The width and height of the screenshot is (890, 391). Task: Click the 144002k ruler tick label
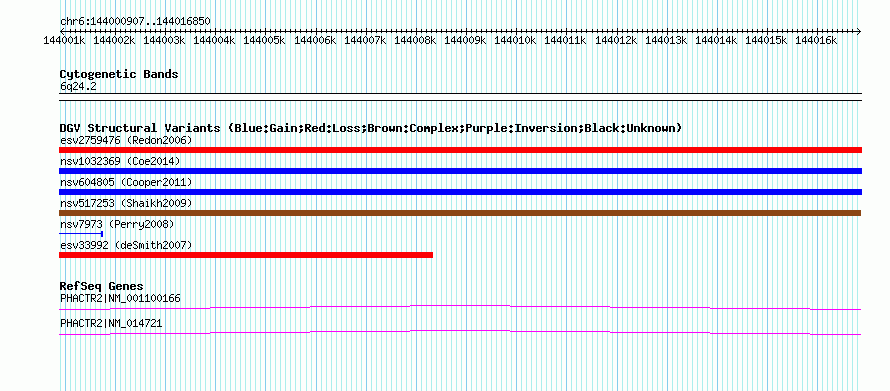click(114, 40)
